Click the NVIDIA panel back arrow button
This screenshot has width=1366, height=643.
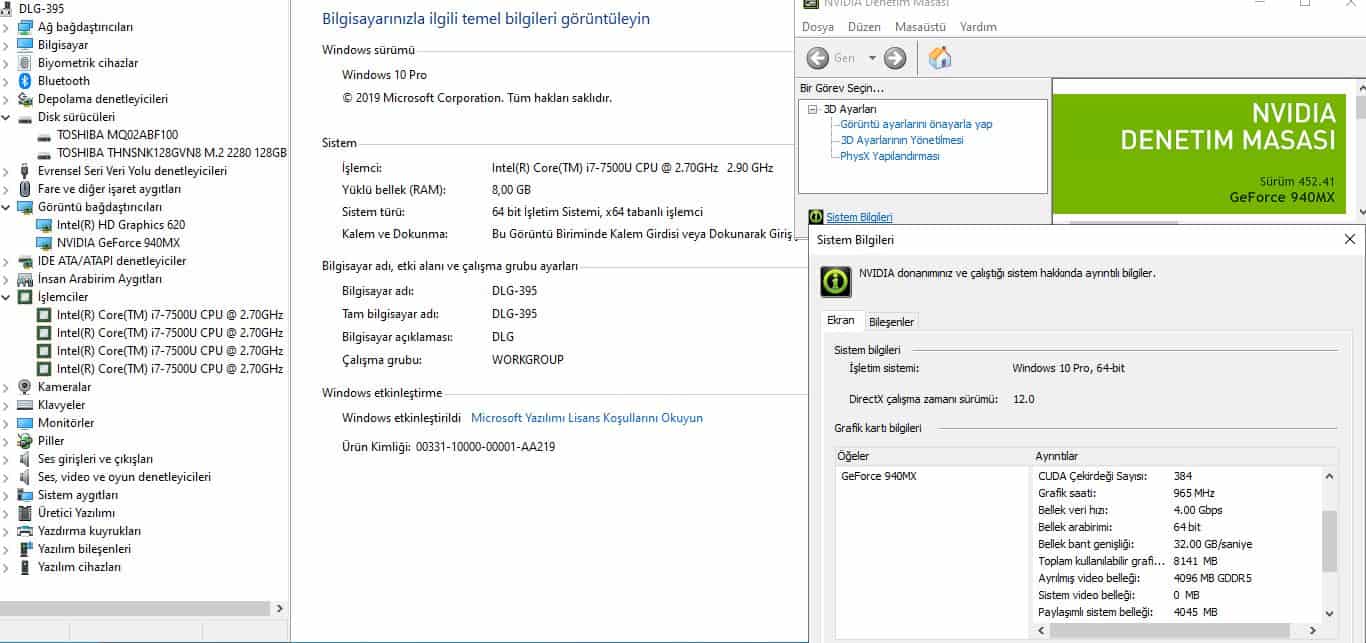pos(818,58)
